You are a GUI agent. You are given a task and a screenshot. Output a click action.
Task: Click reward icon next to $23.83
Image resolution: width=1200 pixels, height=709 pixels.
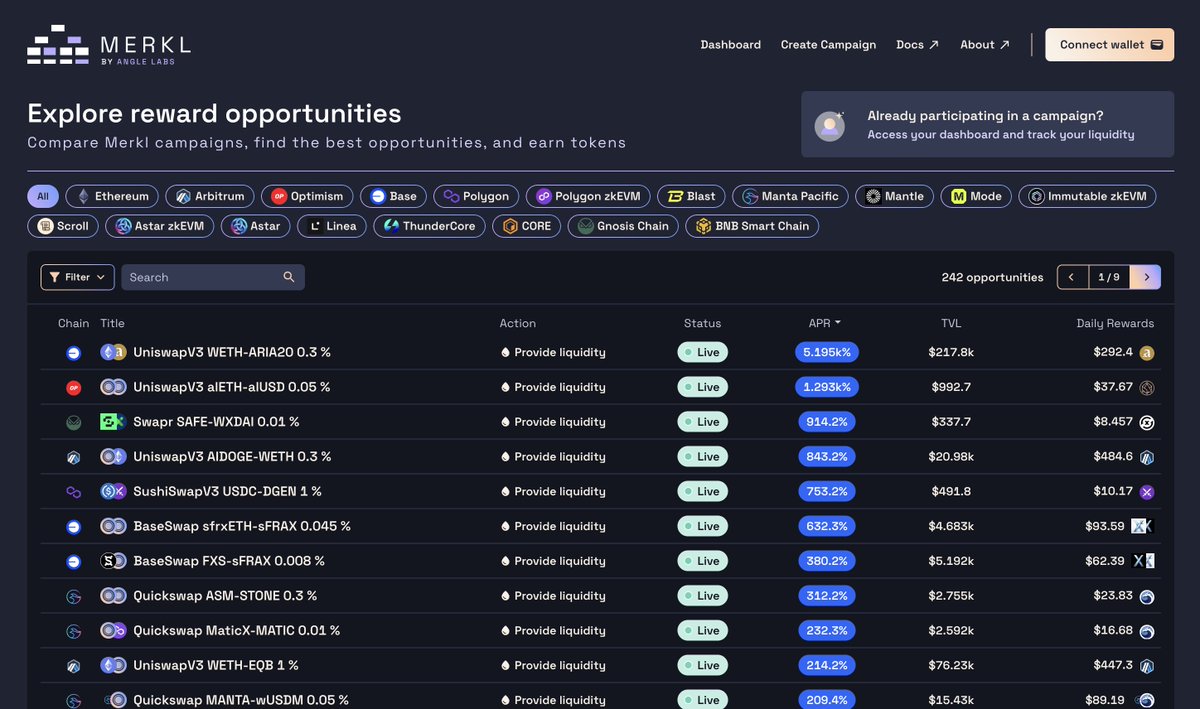pyautogui.click(x=1147, y=597)
